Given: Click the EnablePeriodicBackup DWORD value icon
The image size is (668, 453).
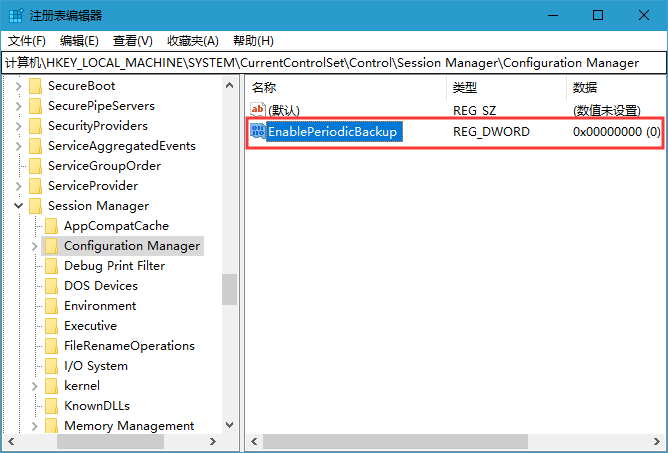Looking at the screenshot, I should (257, 132).
